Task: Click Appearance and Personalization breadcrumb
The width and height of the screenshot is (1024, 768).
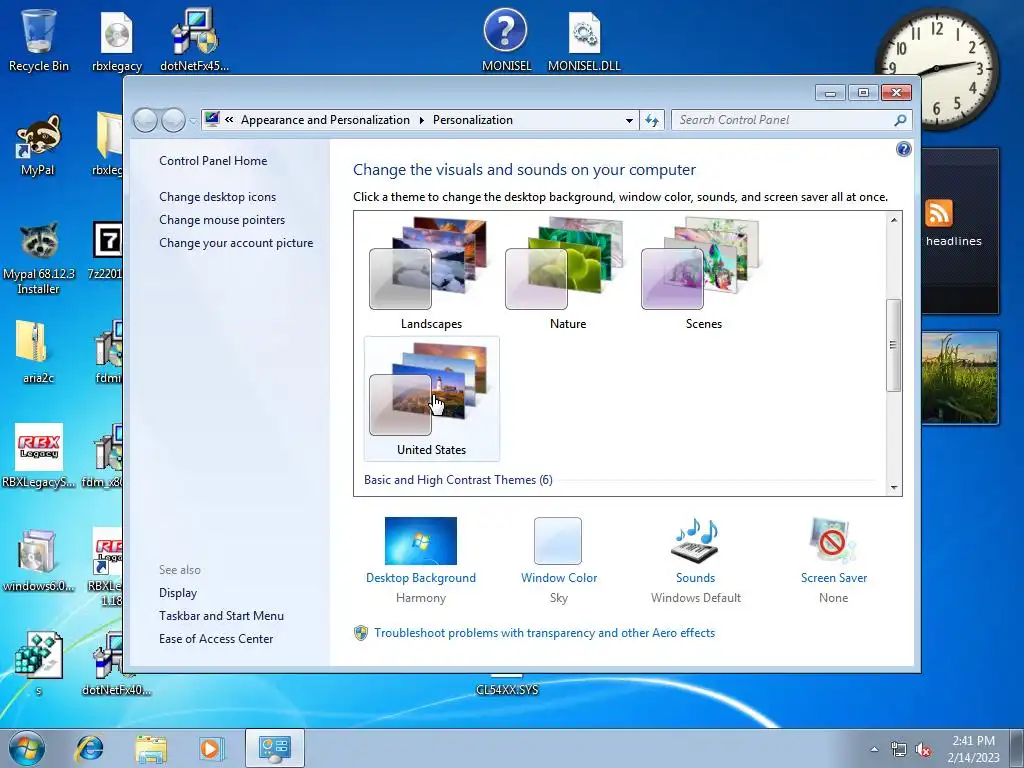Action: click(x=325, y=120)
